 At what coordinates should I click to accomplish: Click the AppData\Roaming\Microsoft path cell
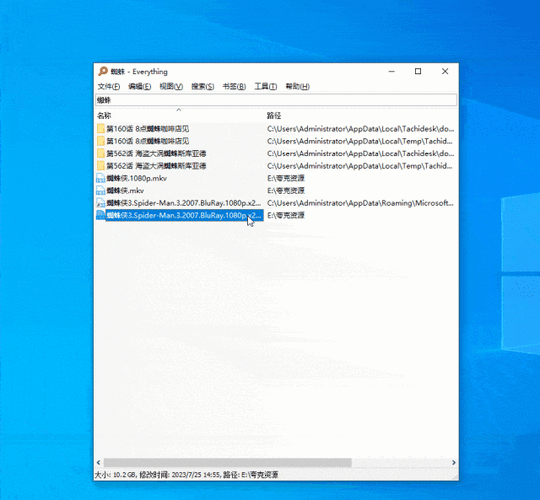point(360,203)
